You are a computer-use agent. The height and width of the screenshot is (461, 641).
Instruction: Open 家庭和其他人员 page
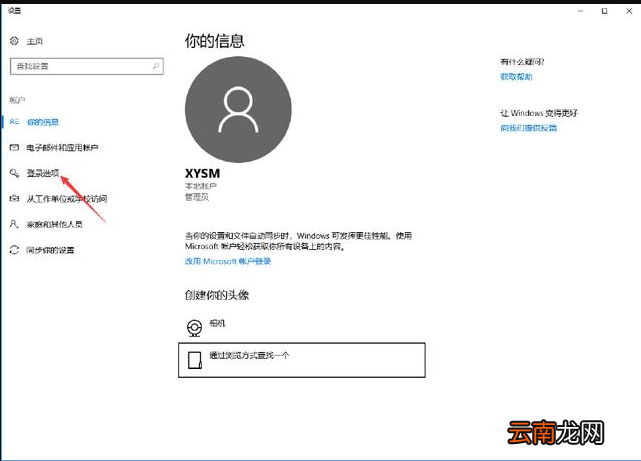pyautogui.click(x=54, y=224)
